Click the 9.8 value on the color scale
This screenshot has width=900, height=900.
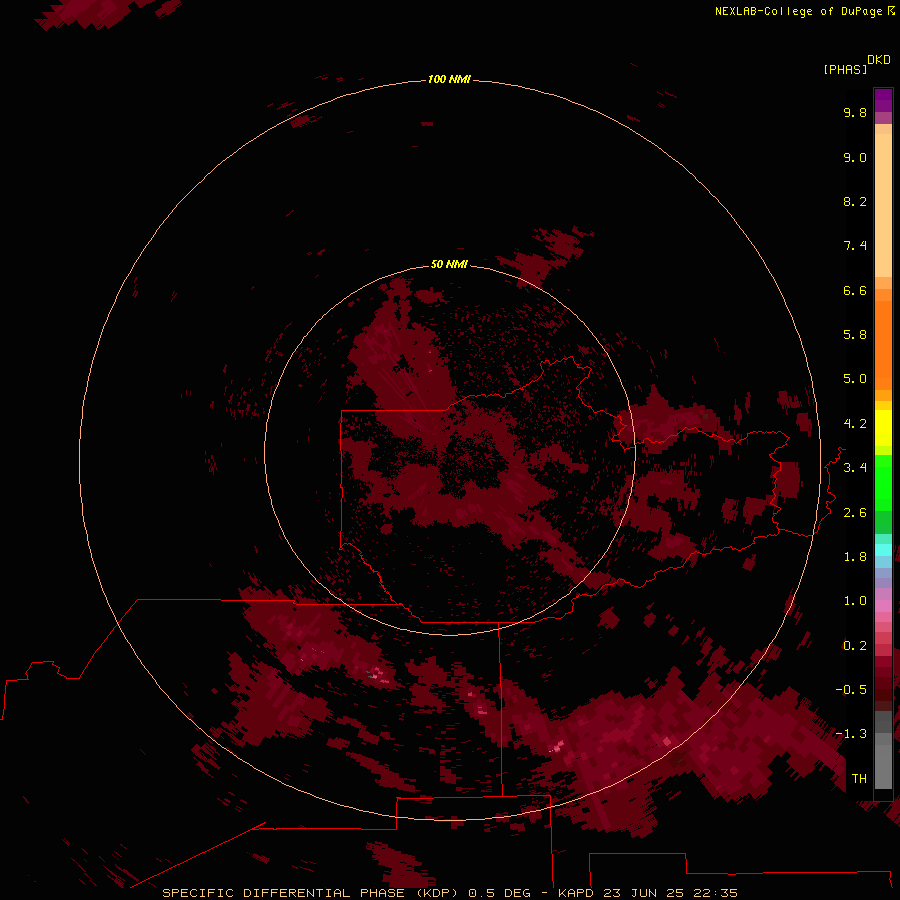(855, 112)
